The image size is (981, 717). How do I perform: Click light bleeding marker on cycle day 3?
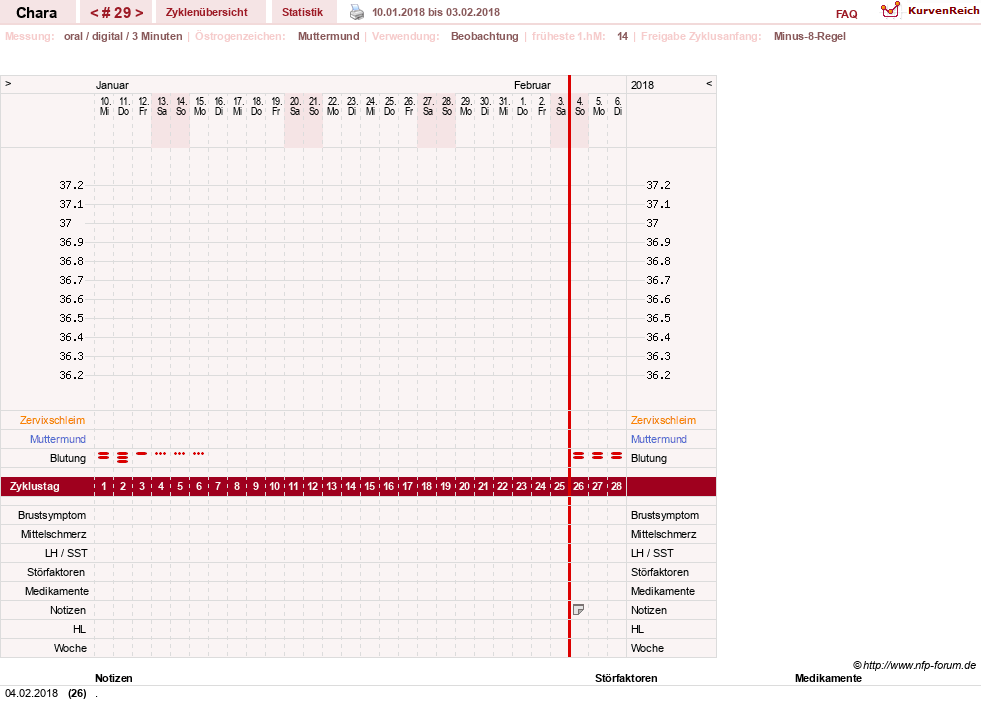coord(142,454)
